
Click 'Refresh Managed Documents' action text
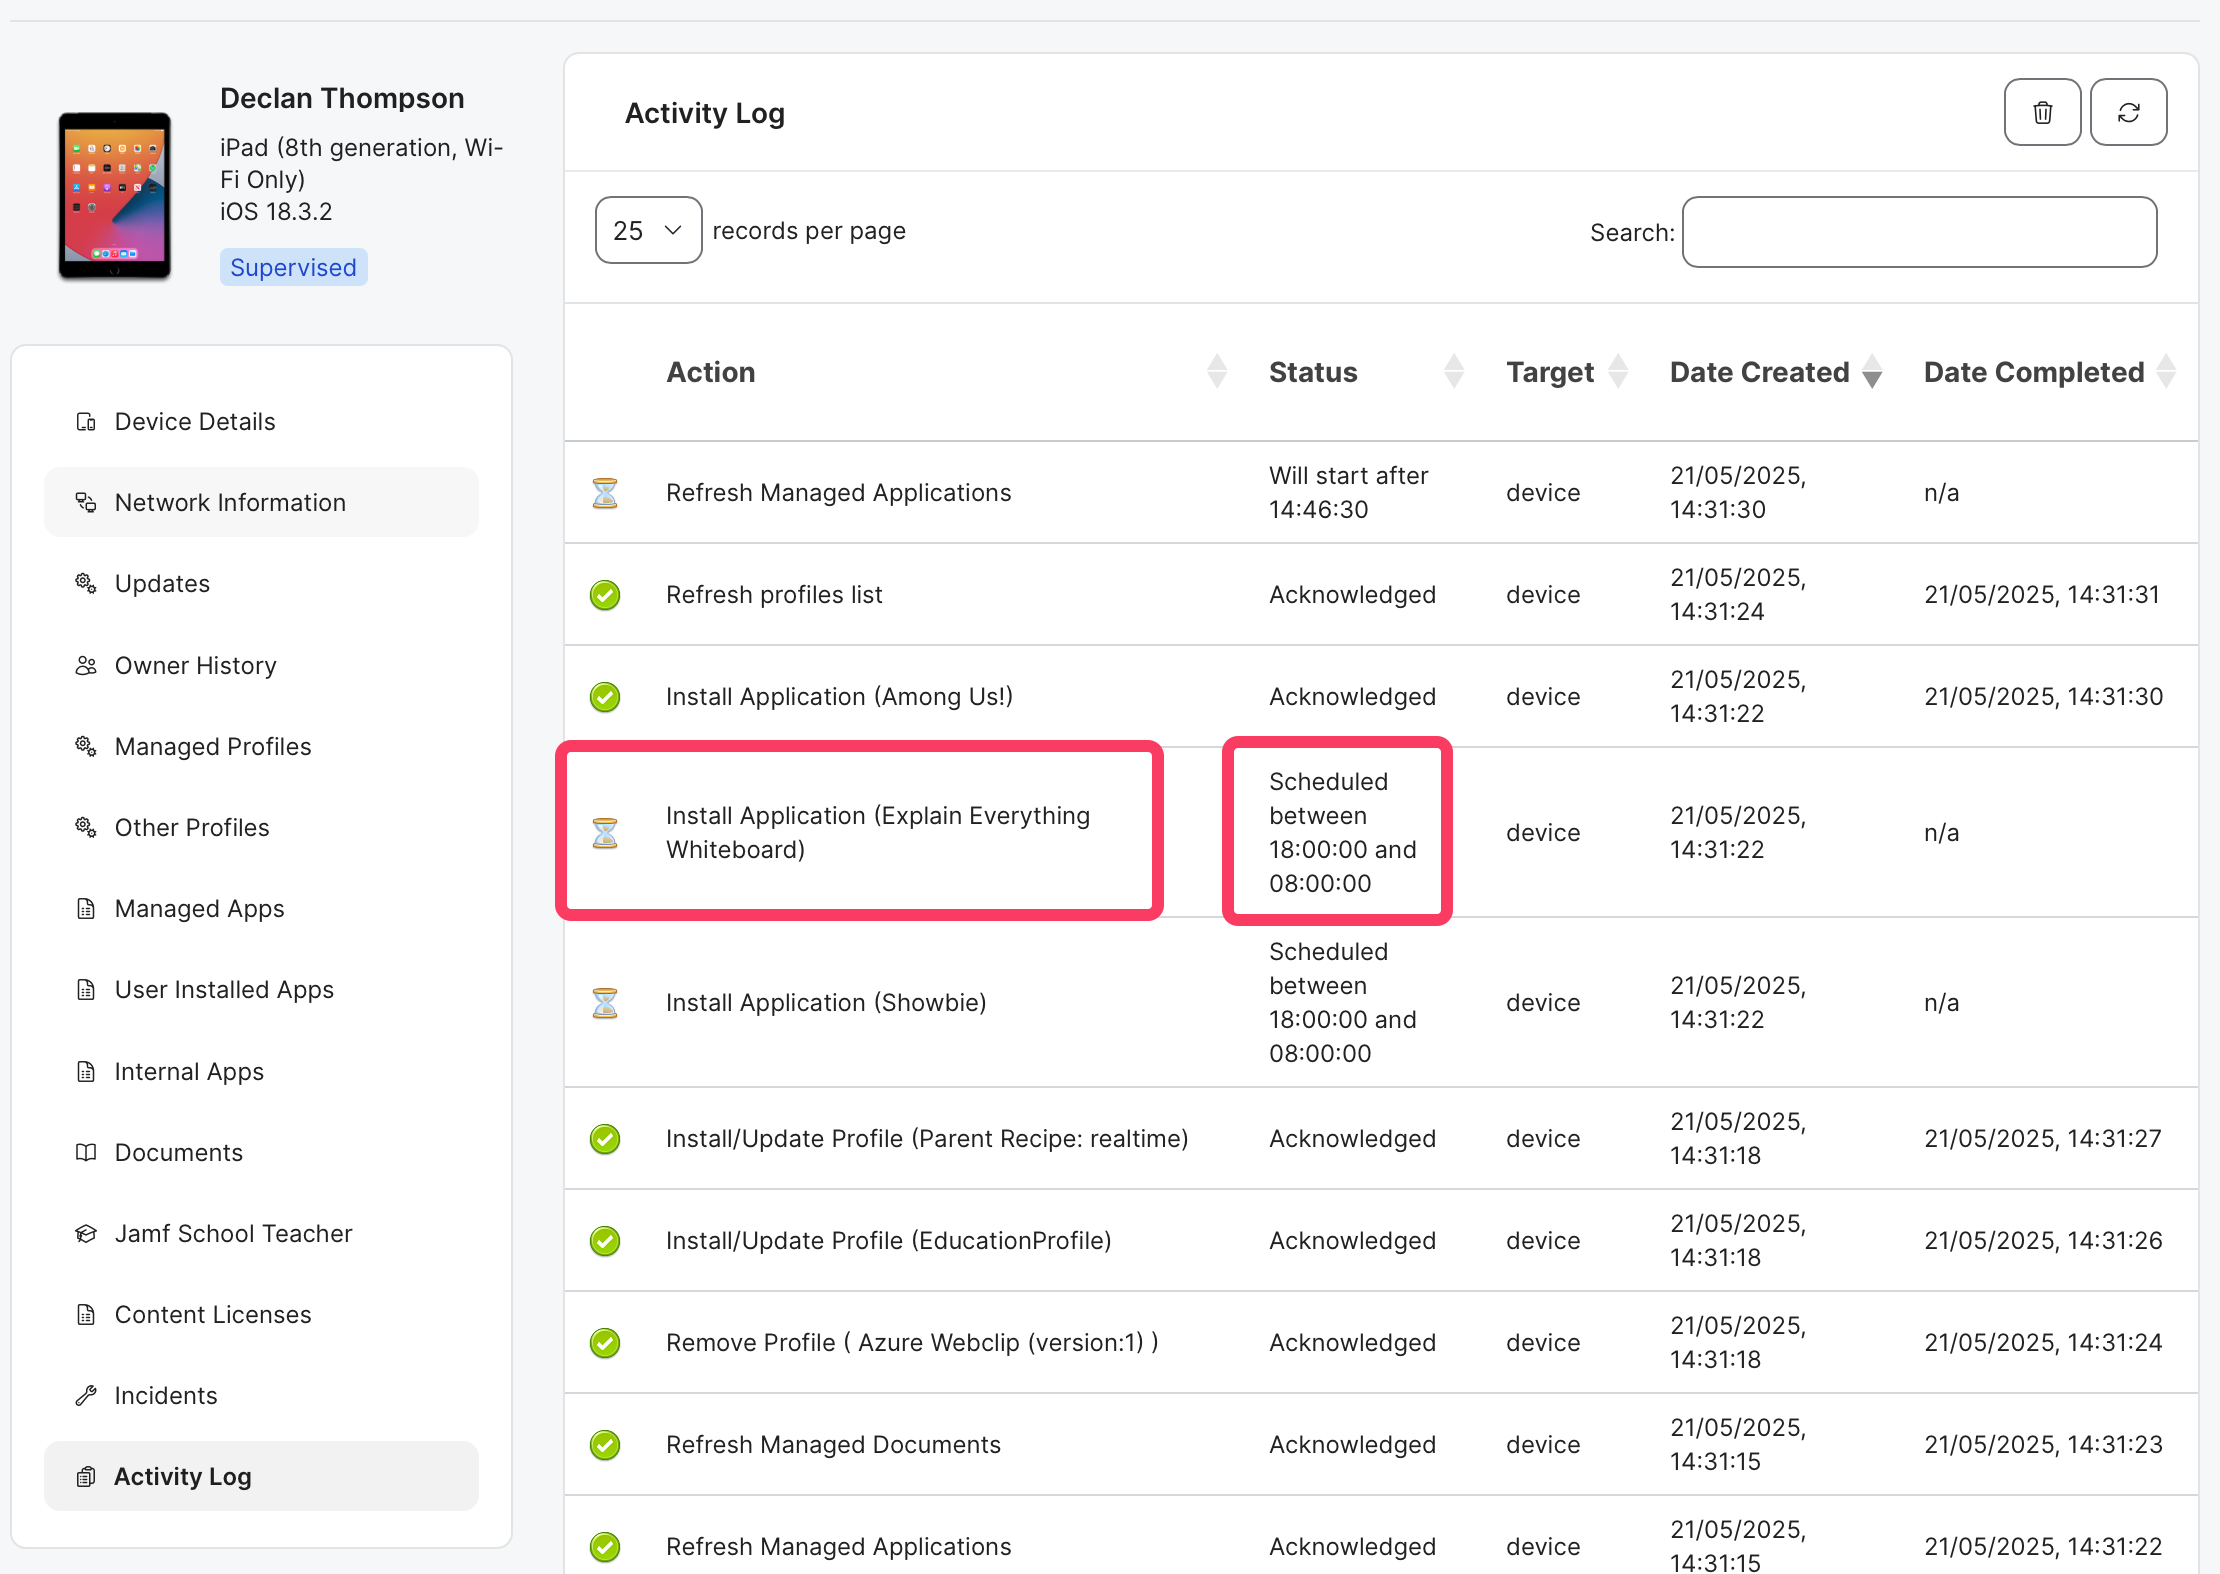[833, 1445]
